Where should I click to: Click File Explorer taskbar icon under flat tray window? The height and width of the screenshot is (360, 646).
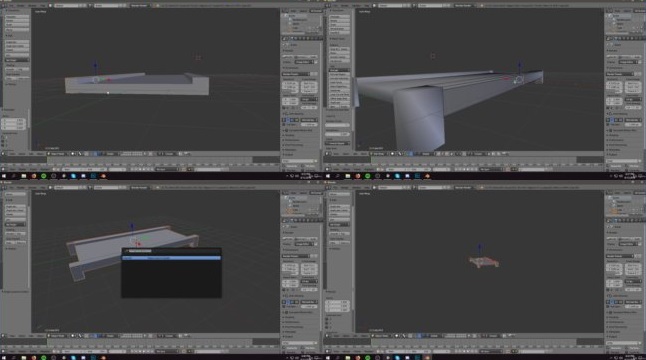[24, 176]
